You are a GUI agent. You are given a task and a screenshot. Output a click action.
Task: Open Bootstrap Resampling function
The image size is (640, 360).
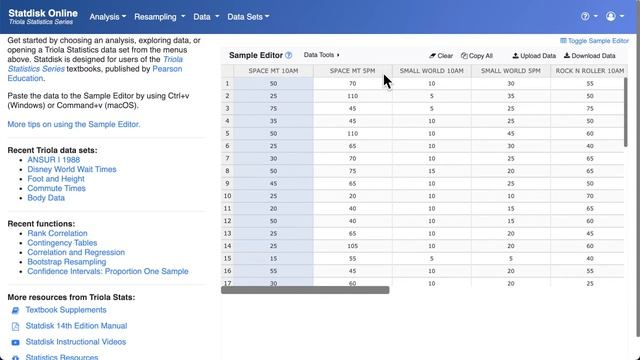67,262
